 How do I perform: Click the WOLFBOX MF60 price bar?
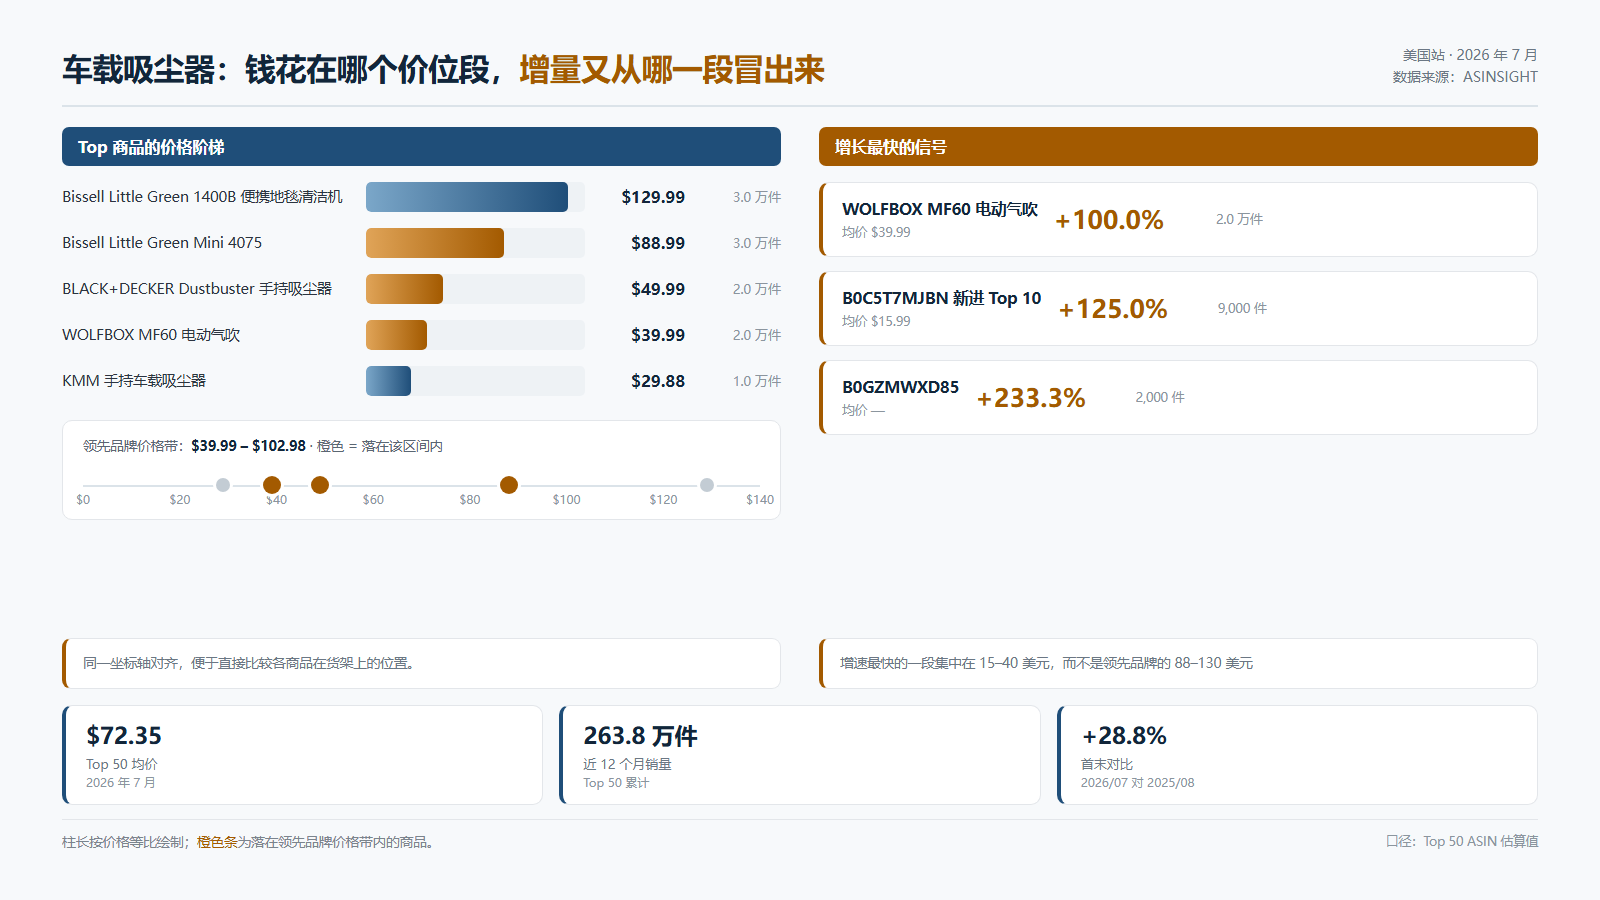396,335
